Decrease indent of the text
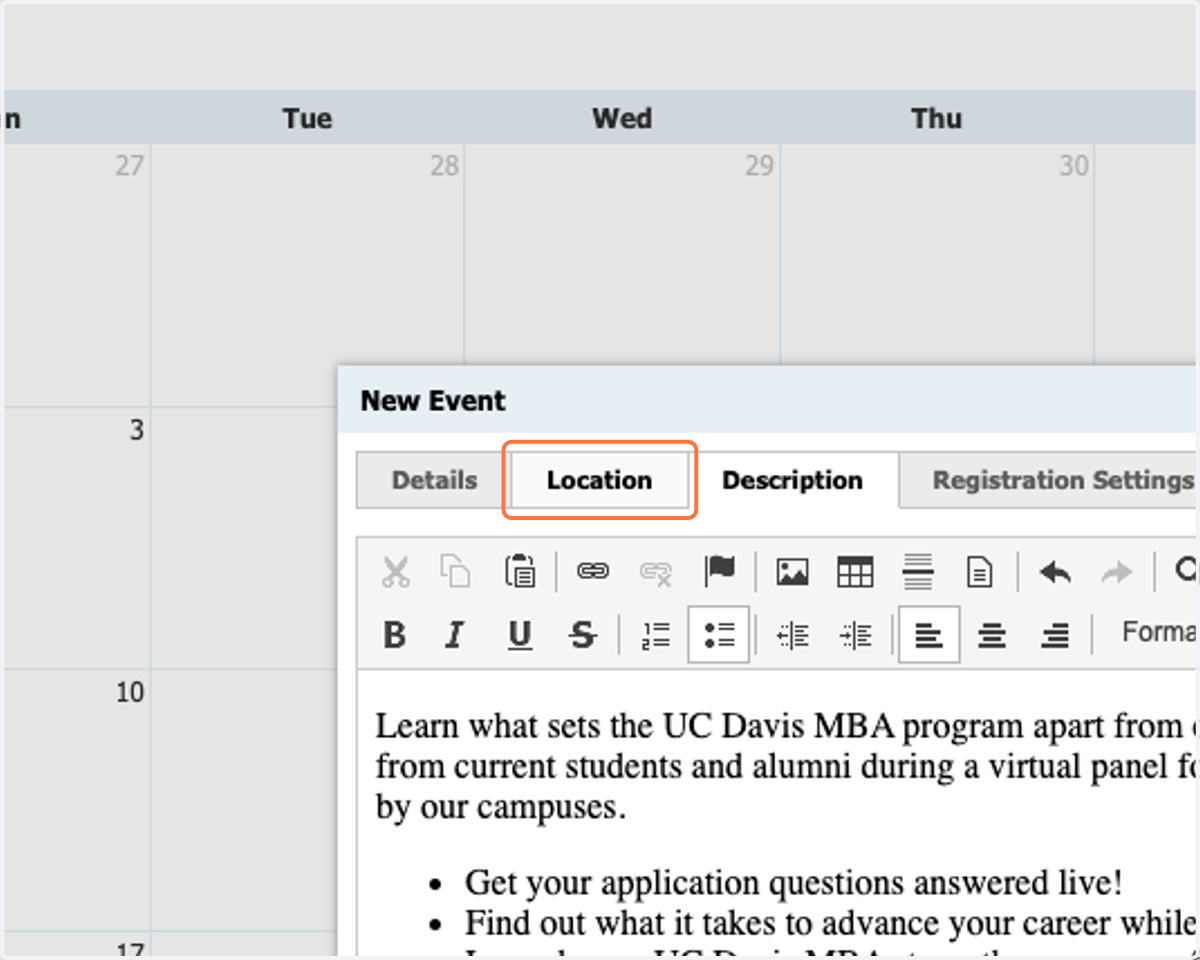The height and width of the screenshot is (960, 1200). coord(793,635)
